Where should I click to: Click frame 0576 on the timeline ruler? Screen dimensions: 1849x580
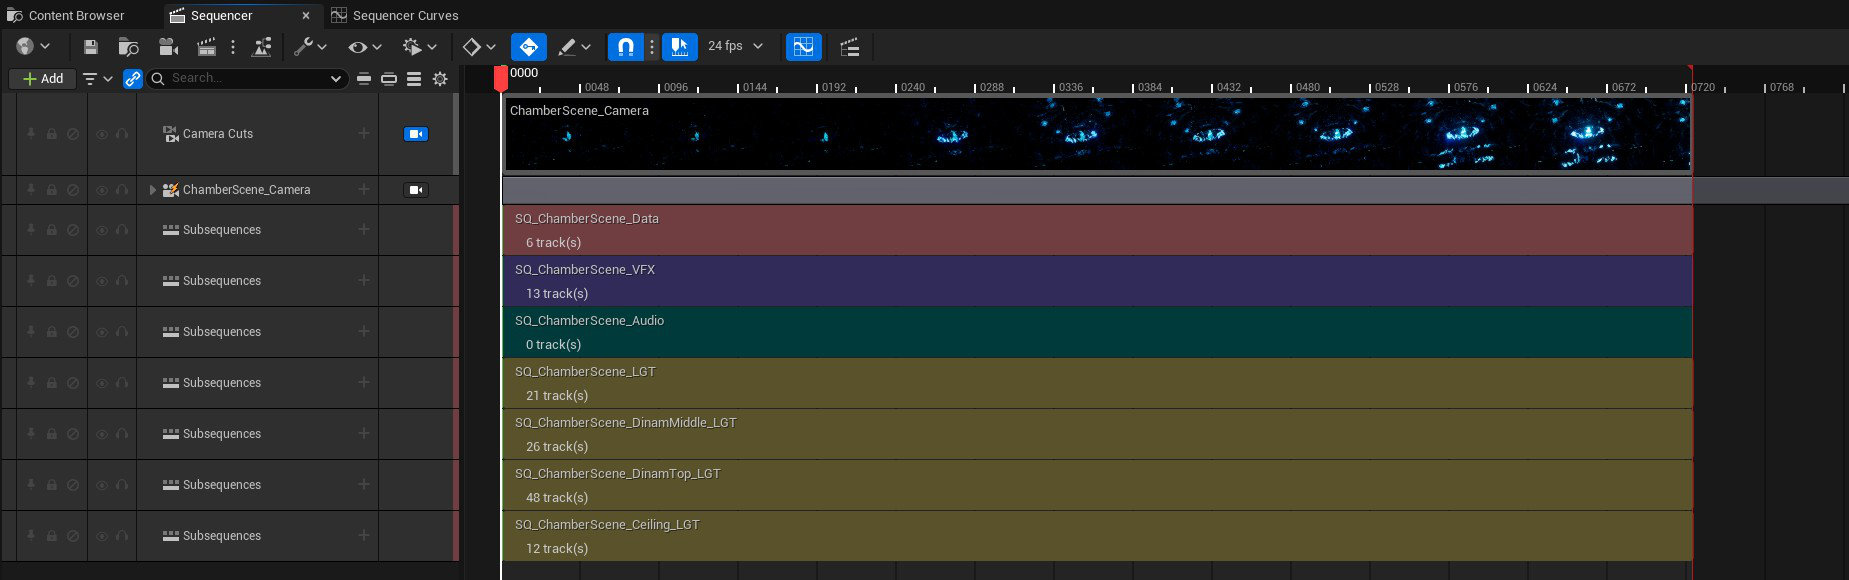click(x=1465, y=87)
